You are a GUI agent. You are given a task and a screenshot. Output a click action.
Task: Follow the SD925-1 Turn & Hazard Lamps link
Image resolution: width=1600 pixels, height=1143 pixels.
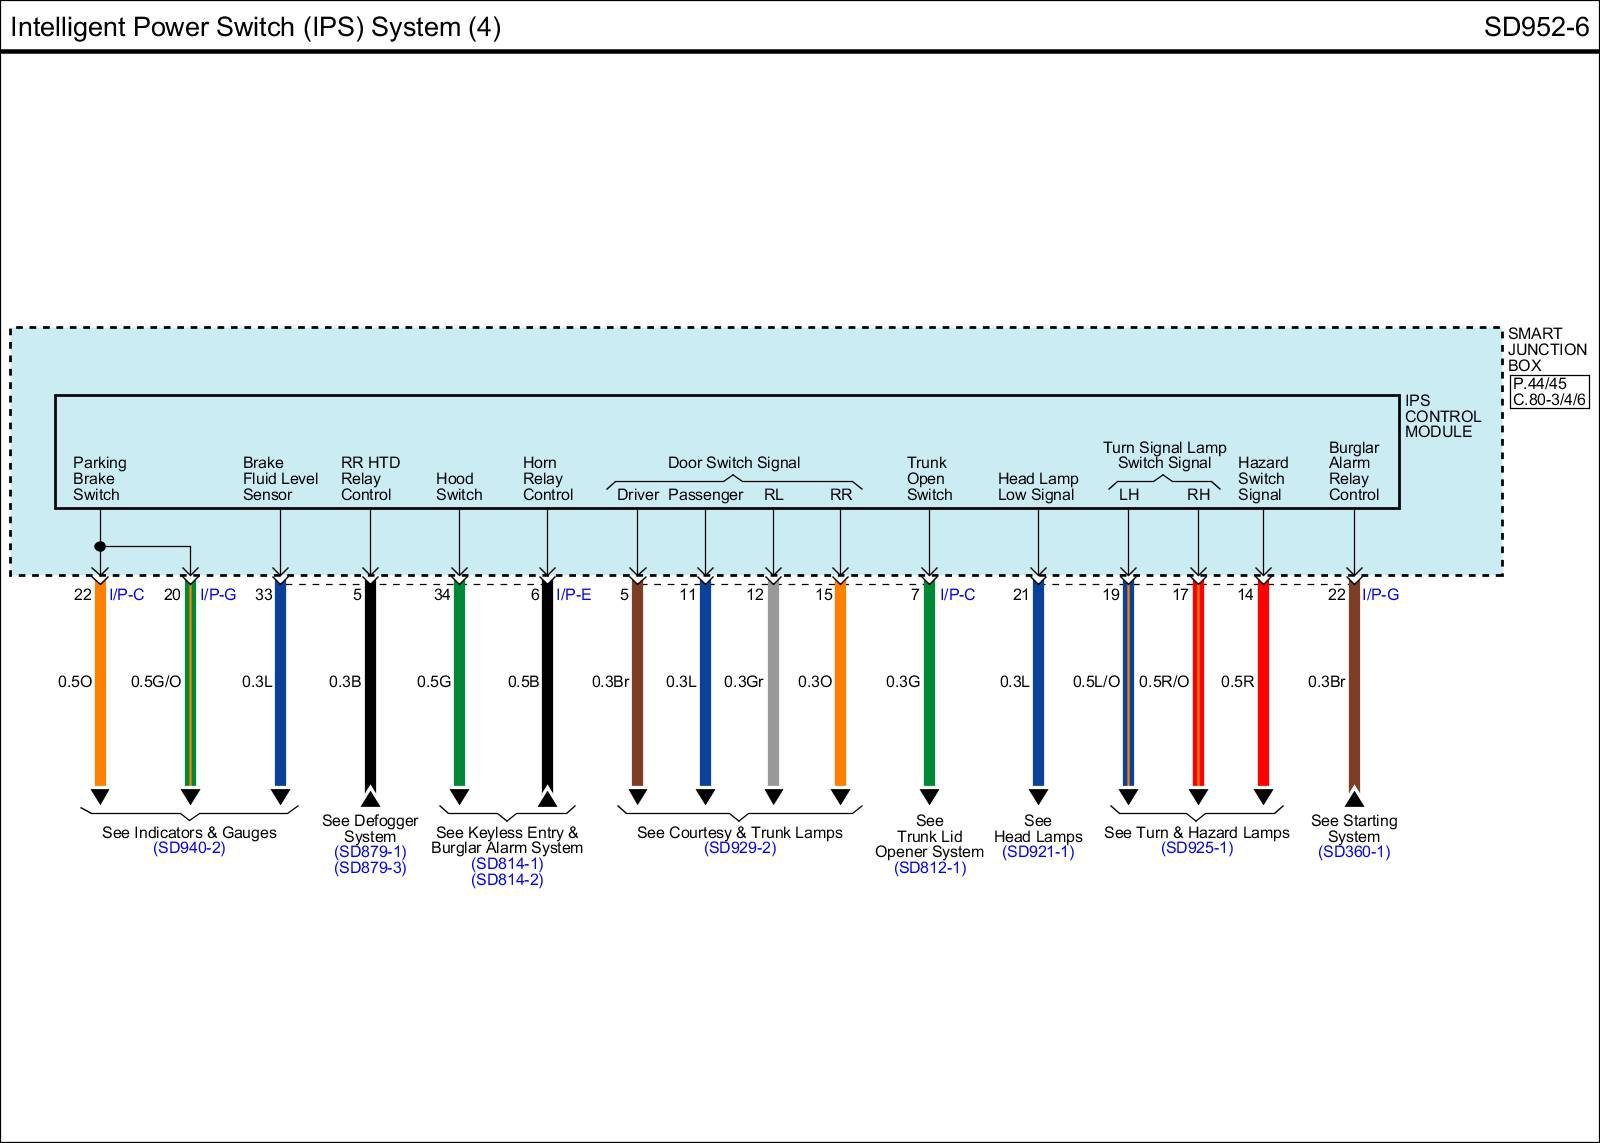click(1196, 848)
